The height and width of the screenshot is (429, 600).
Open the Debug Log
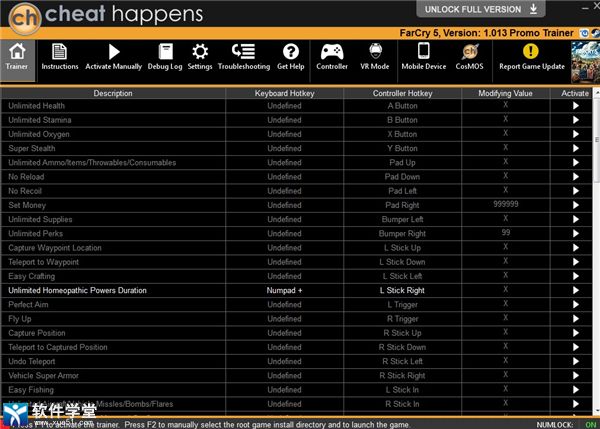coord(165,57)
